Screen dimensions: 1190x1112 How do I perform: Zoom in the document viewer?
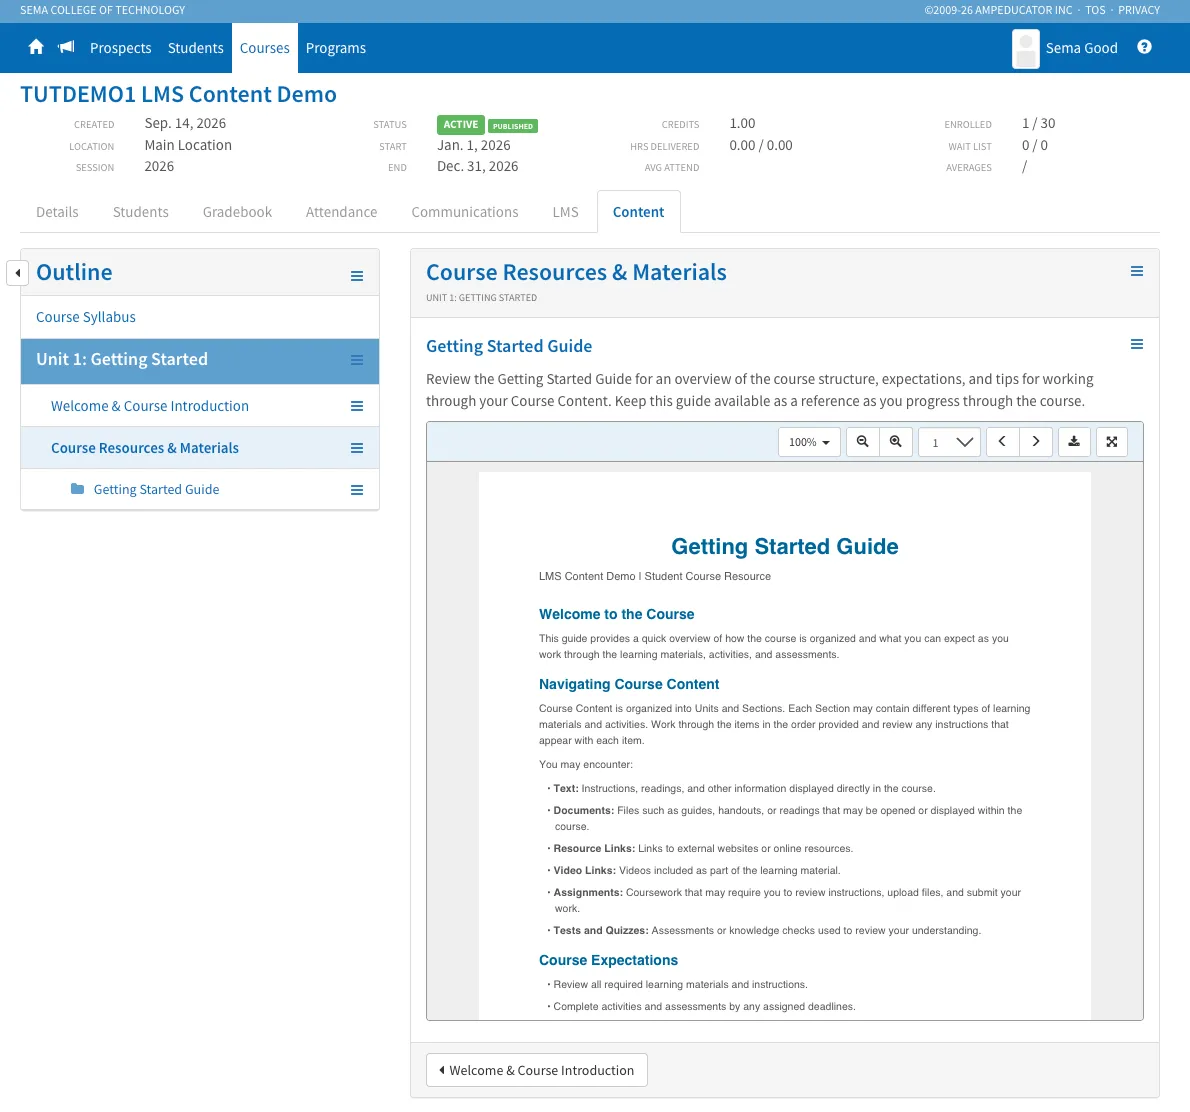pyautogui.click(x=896, y=442)
